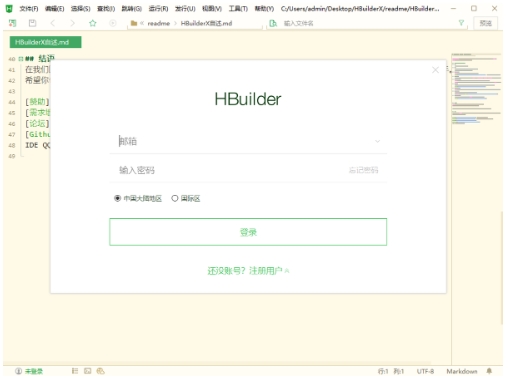Open the 视图(V) menu
Viewport: 508px width, 378px height.
212,9
